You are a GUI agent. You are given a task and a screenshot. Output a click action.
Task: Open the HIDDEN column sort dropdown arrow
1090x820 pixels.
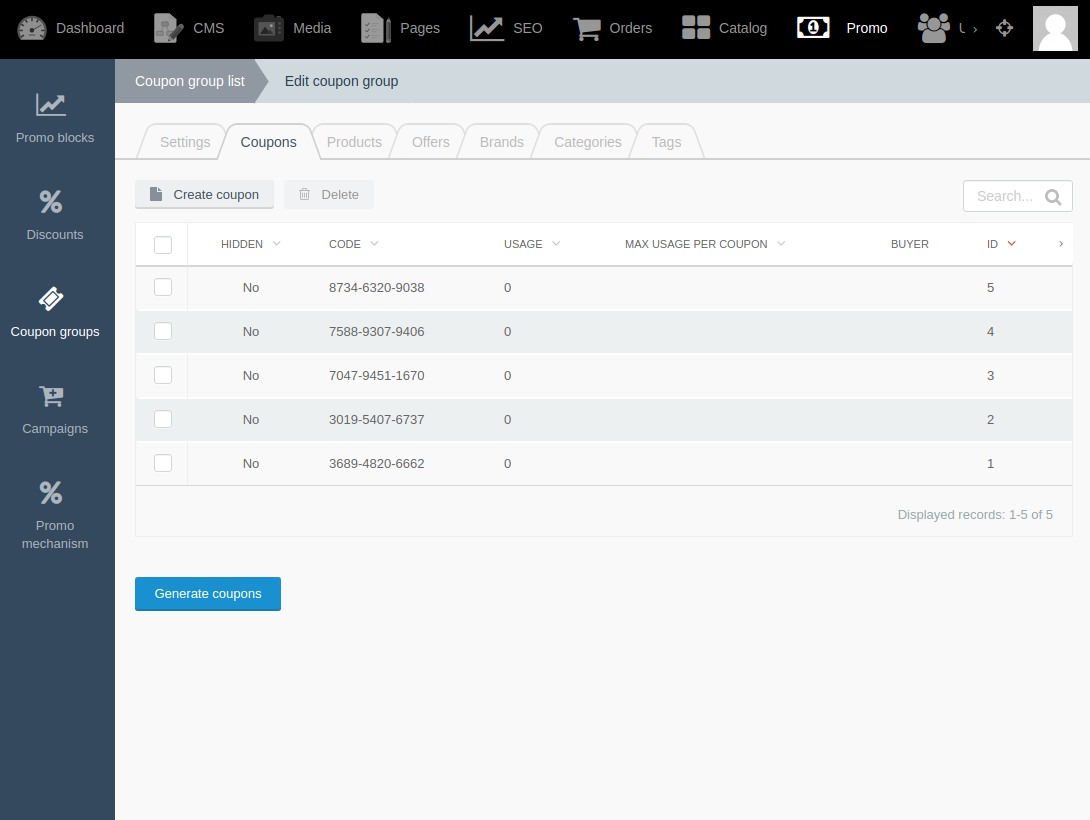(x=277, y=243)
